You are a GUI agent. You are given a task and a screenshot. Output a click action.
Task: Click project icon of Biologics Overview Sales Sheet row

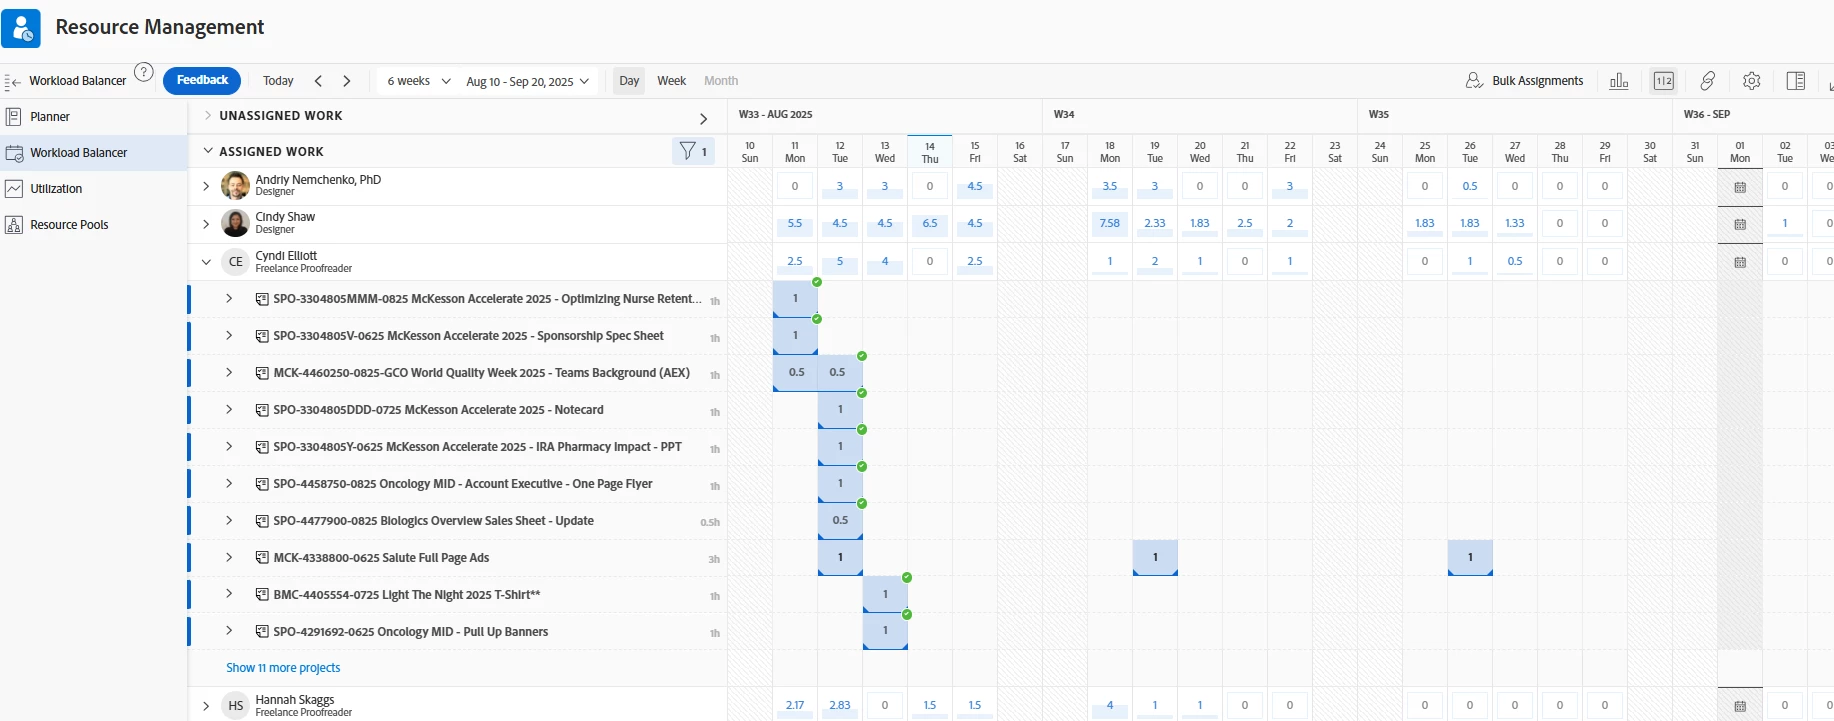pos(262,521)
